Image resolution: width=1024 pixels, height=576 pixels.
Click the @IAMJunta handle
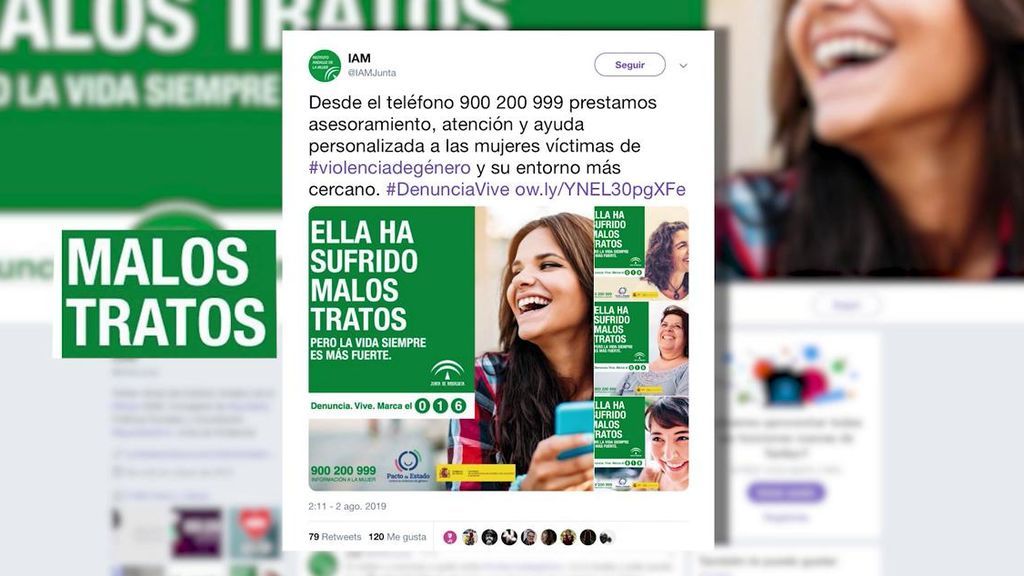click(372, 73)
